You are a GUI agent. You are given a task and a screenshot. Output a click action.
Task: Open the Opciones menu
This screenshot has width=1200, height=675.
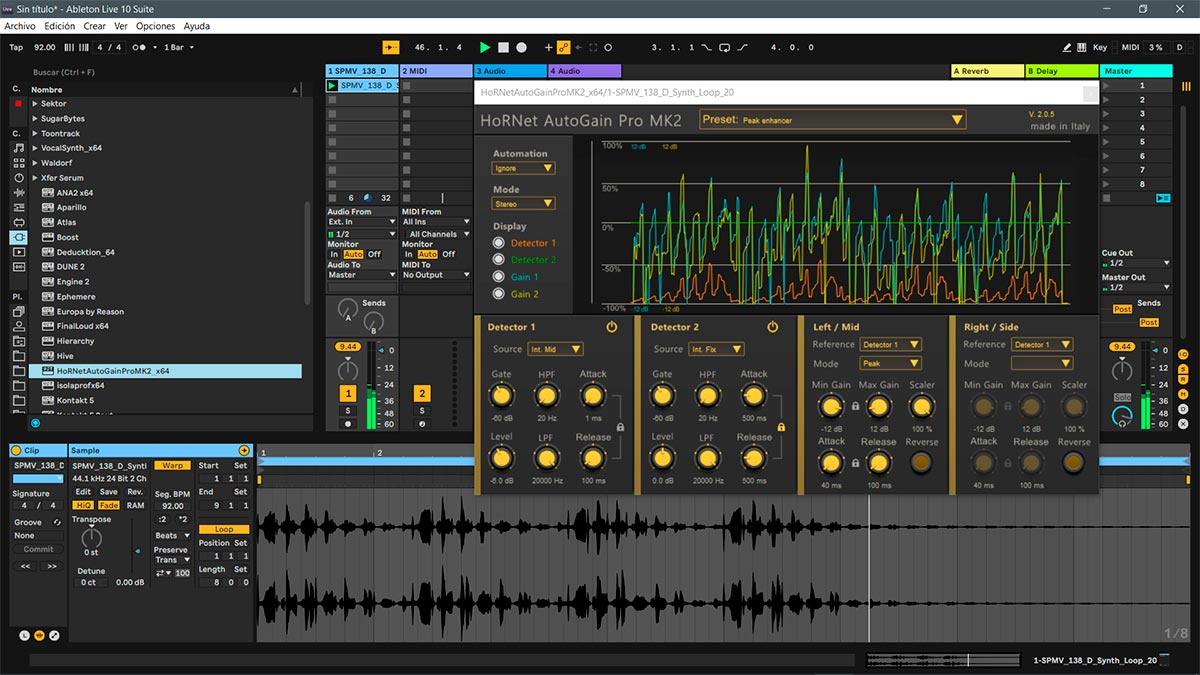(155, 26)
